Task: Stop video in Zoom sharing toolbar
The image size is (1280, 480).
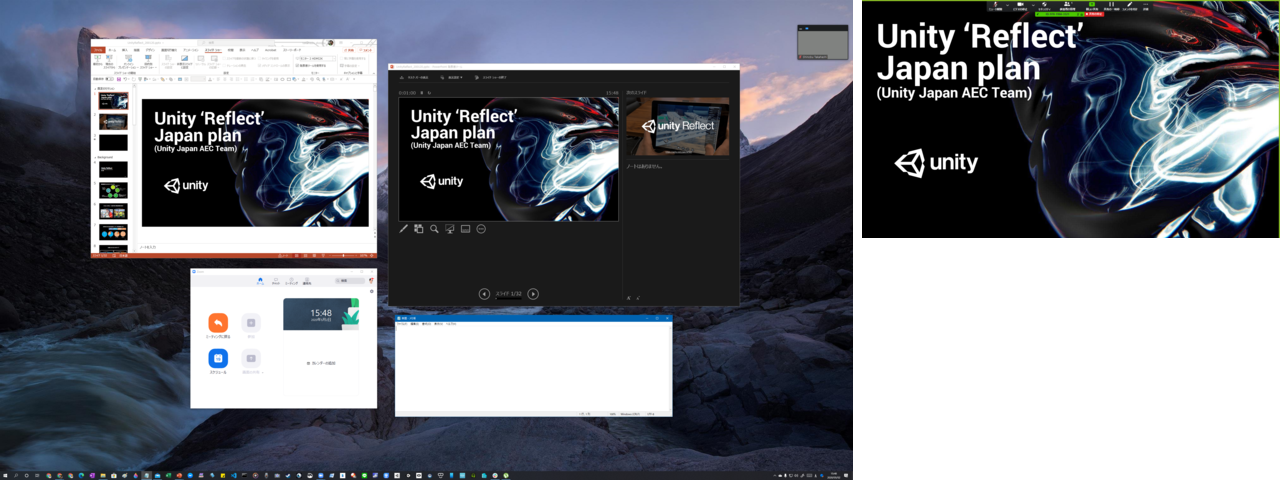Action: pos(1020,5)
